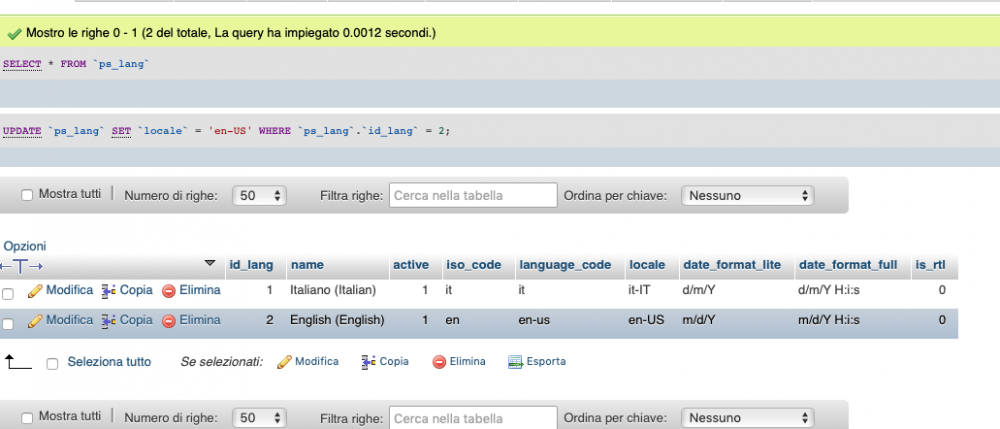
Task: Open the top 'Ordina per chiave' dropdown
Action: pyautogui.click(x=747, y=196)
